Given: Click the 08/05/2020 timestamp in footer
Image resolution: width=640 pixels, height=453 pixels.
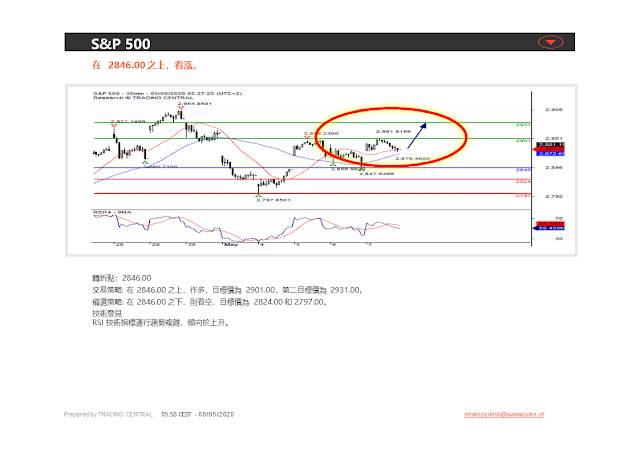Looking at the screenshot, I should [216, 414].
